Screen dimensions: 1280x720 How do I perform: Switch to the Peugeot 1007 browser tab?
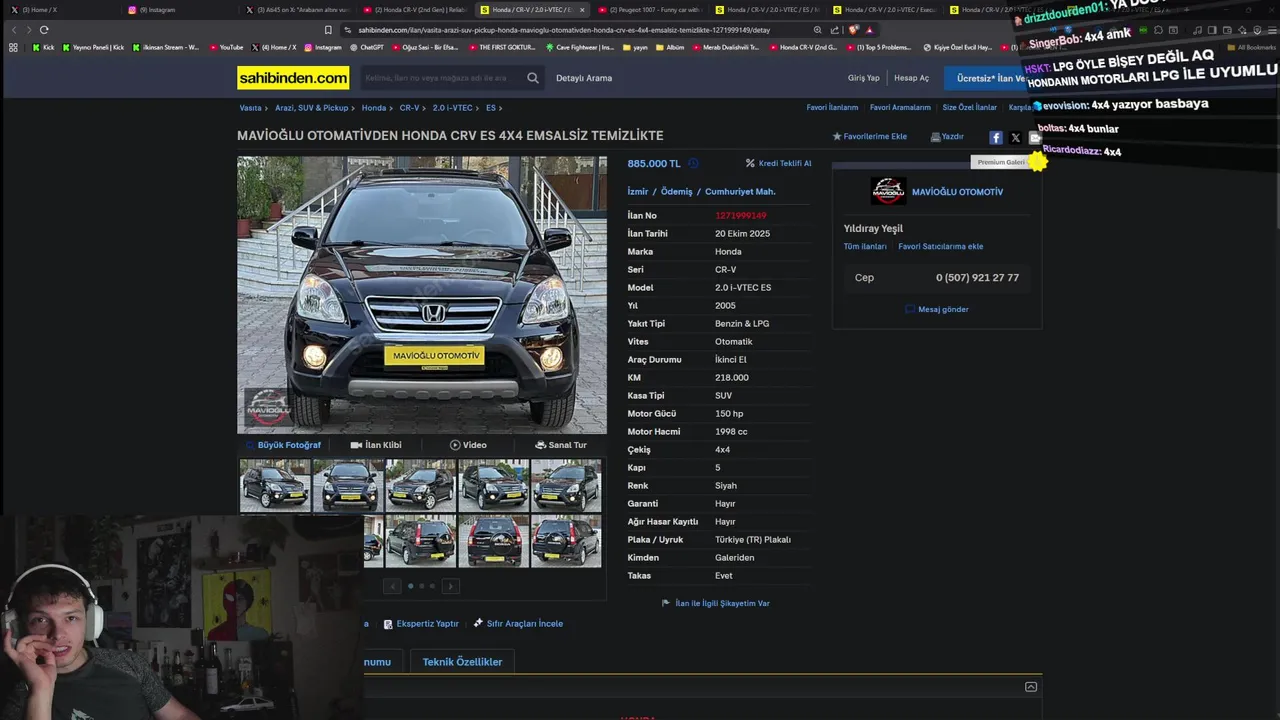coord(650,10)
